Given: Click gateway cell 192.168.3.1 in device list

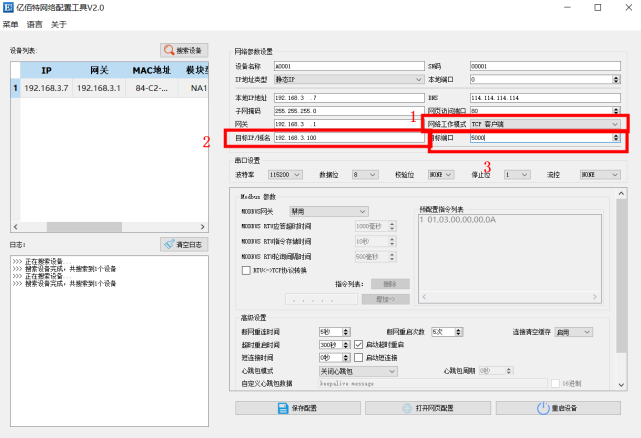Looking at the screenshot, I should click(99, 88).
